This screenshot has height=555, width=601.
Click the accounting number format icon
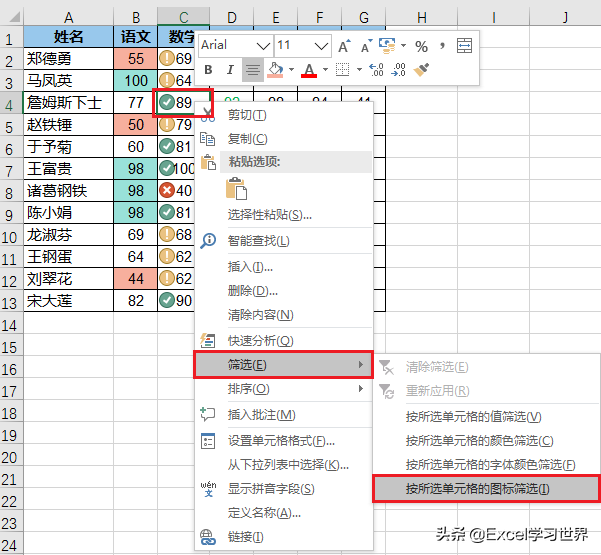click(x=387, y=46)
